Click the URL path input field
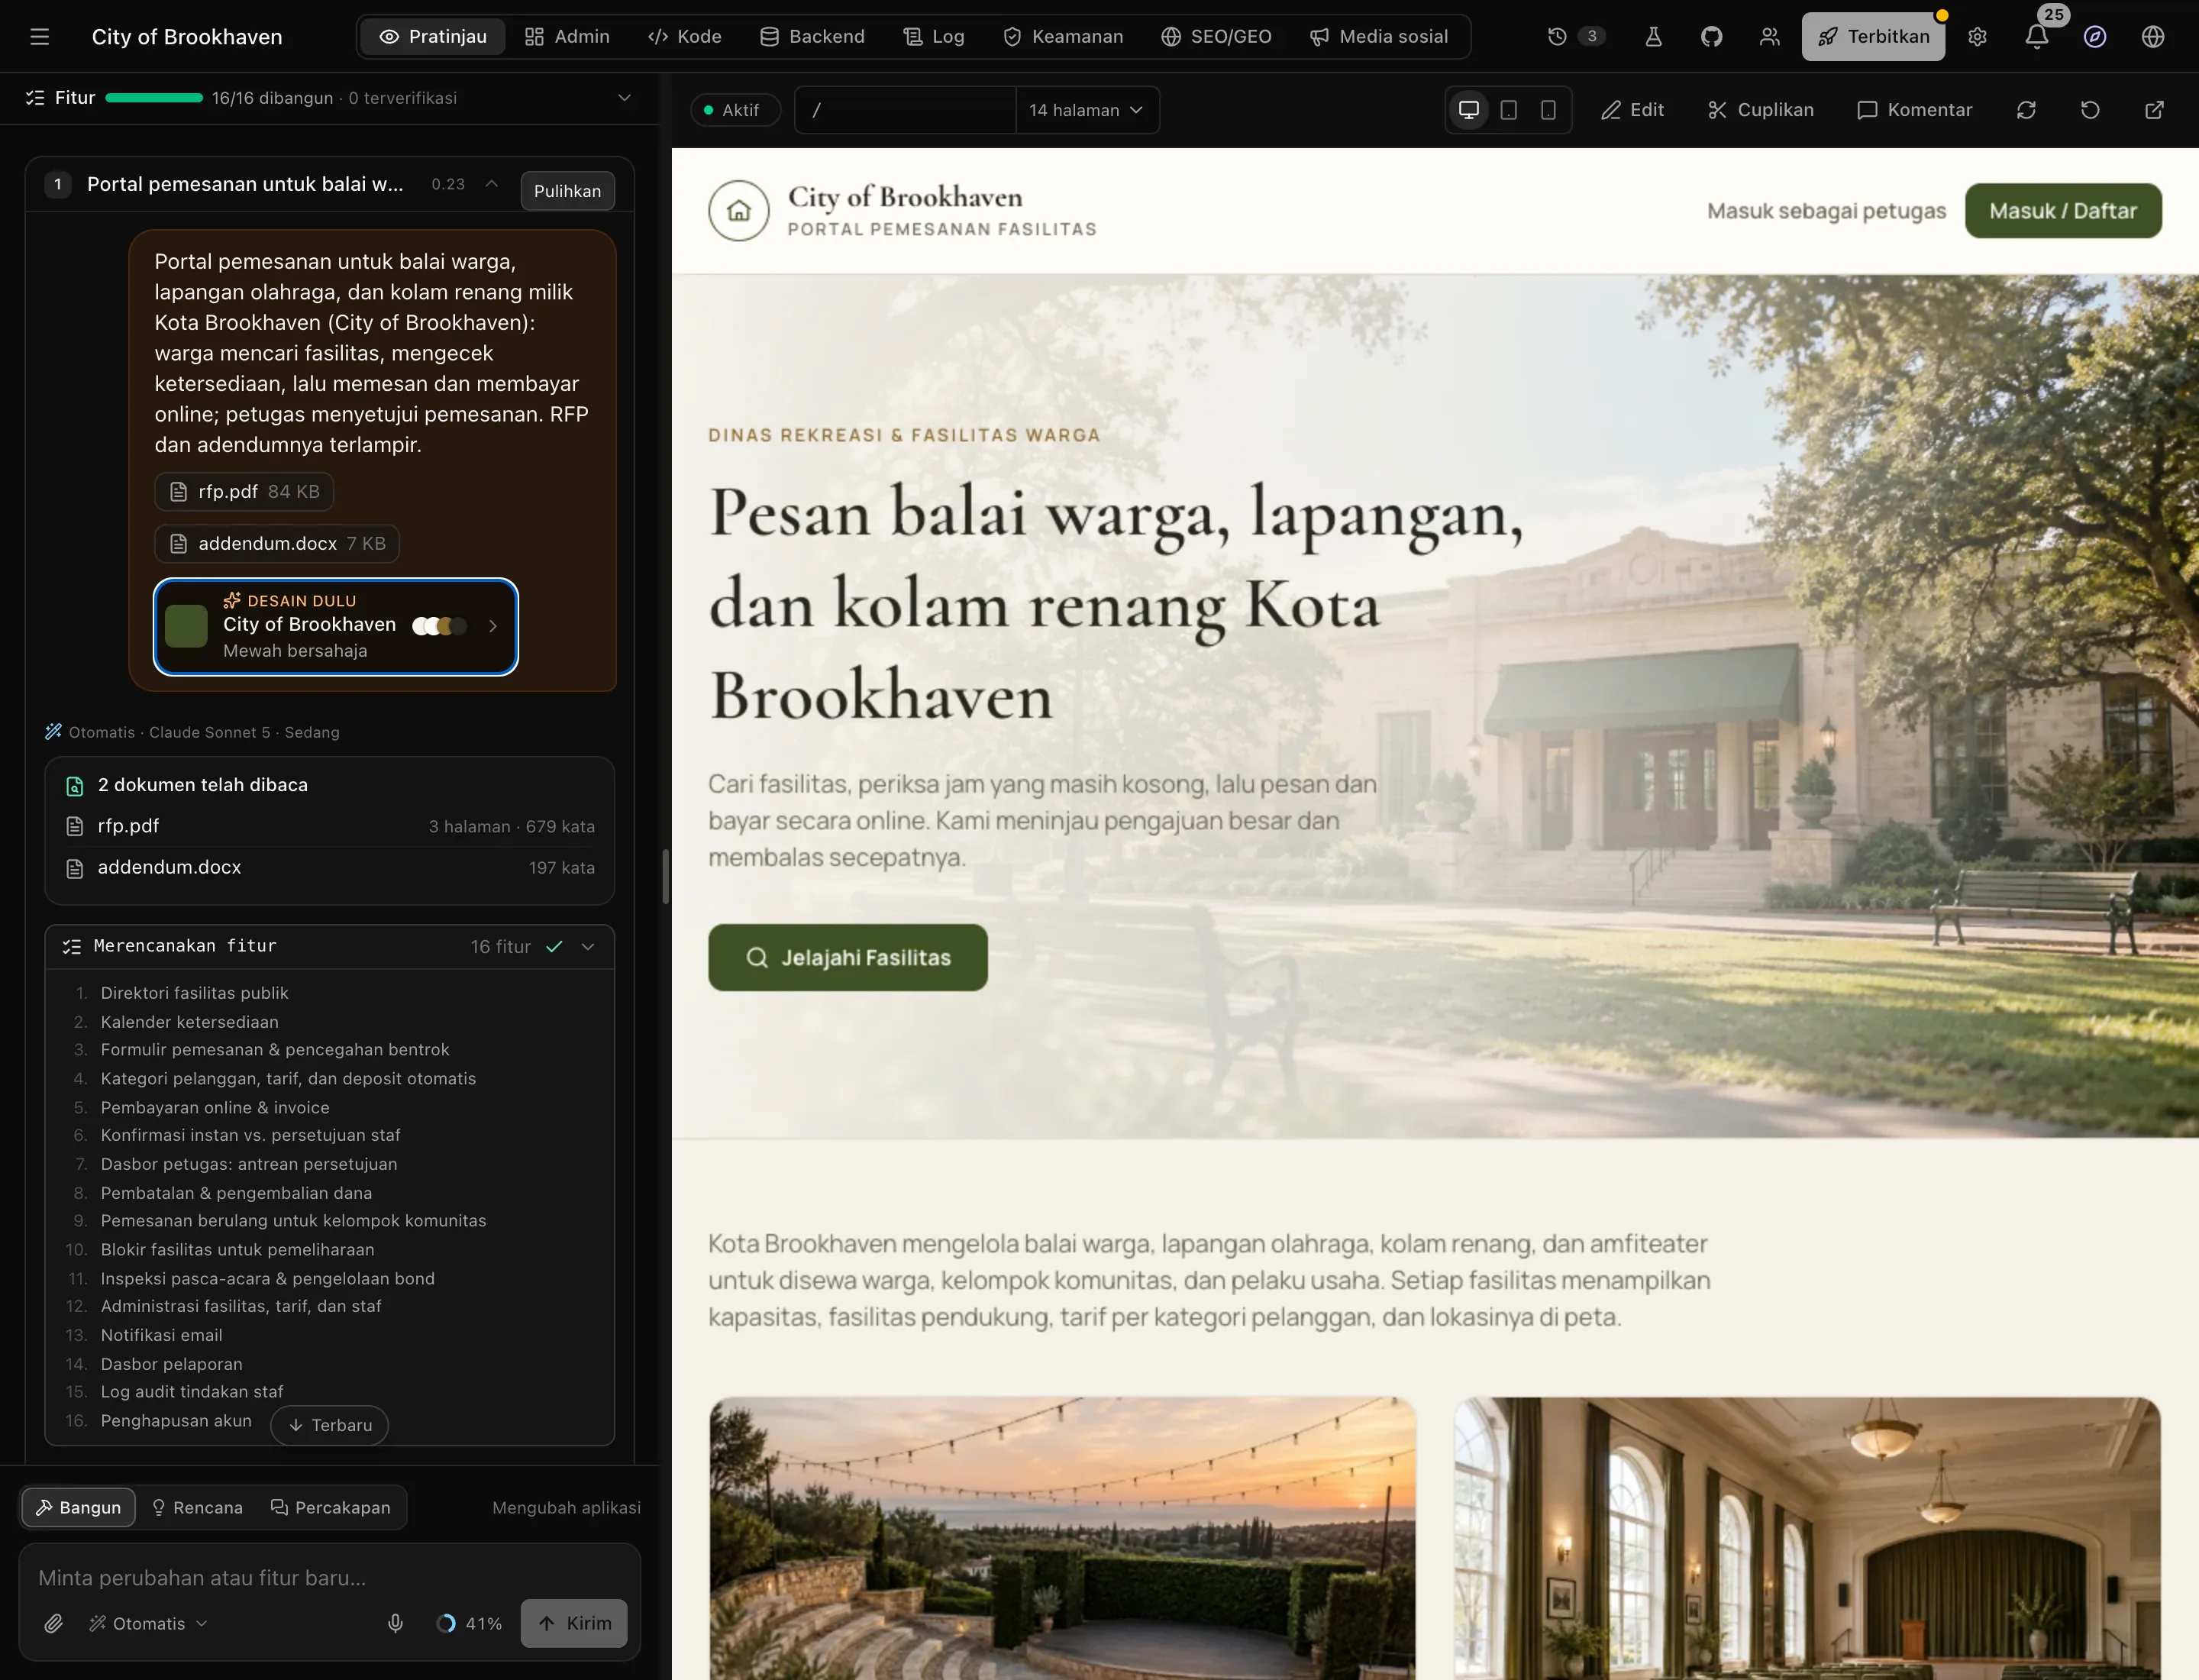This screenshot has height=1680, width=2199. (906, 110)
